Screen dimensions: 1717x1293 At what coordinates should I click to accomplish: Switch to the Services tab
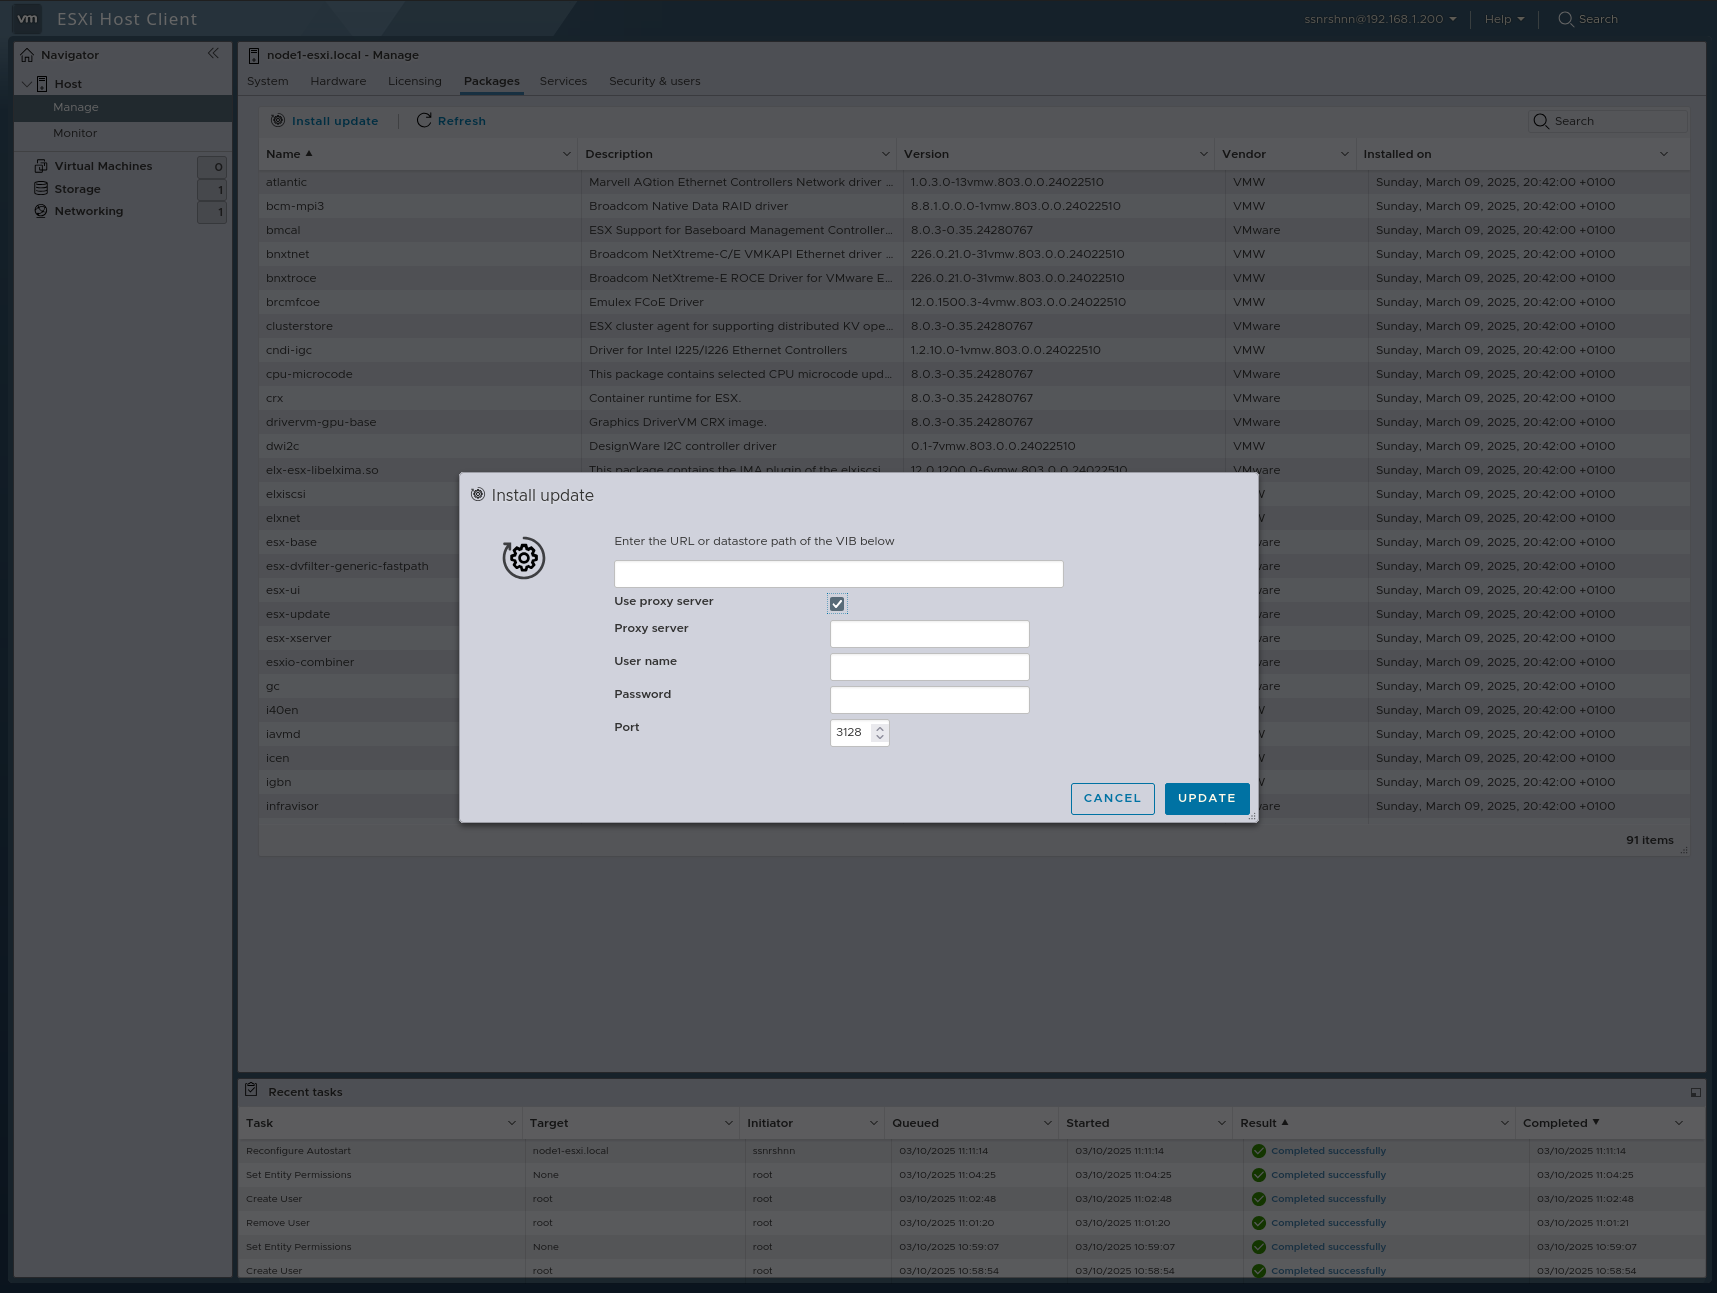coord(563,81)
